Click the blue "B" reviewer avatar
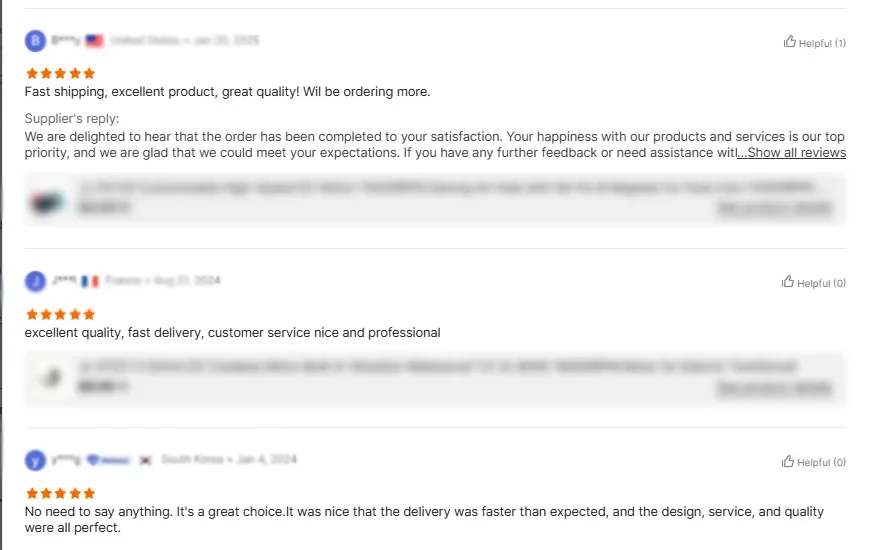The image size is (871, 550). pyautogui.click(x=35, y=41)
